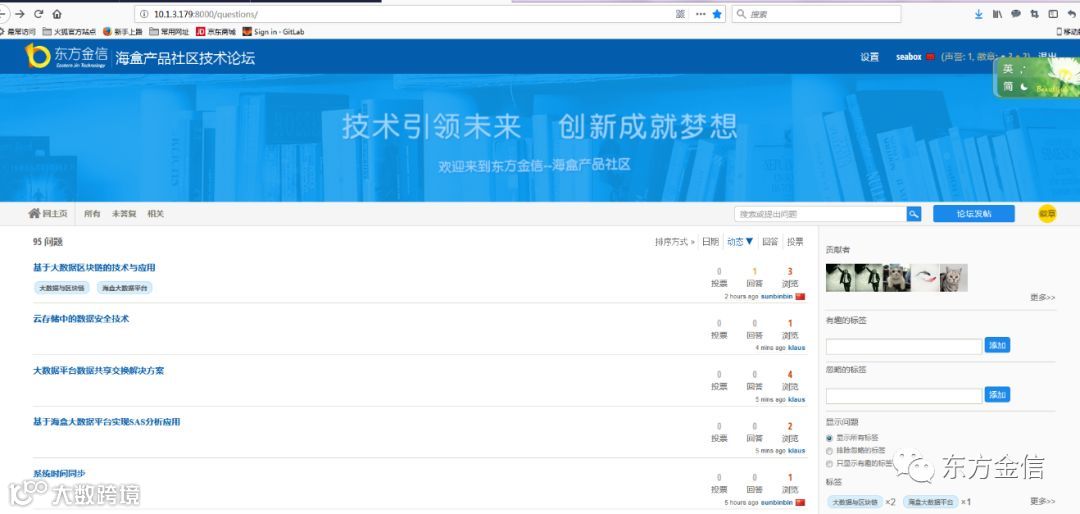
Task: Go to 回主页 home icon link
Action: [x=48, y=214]
